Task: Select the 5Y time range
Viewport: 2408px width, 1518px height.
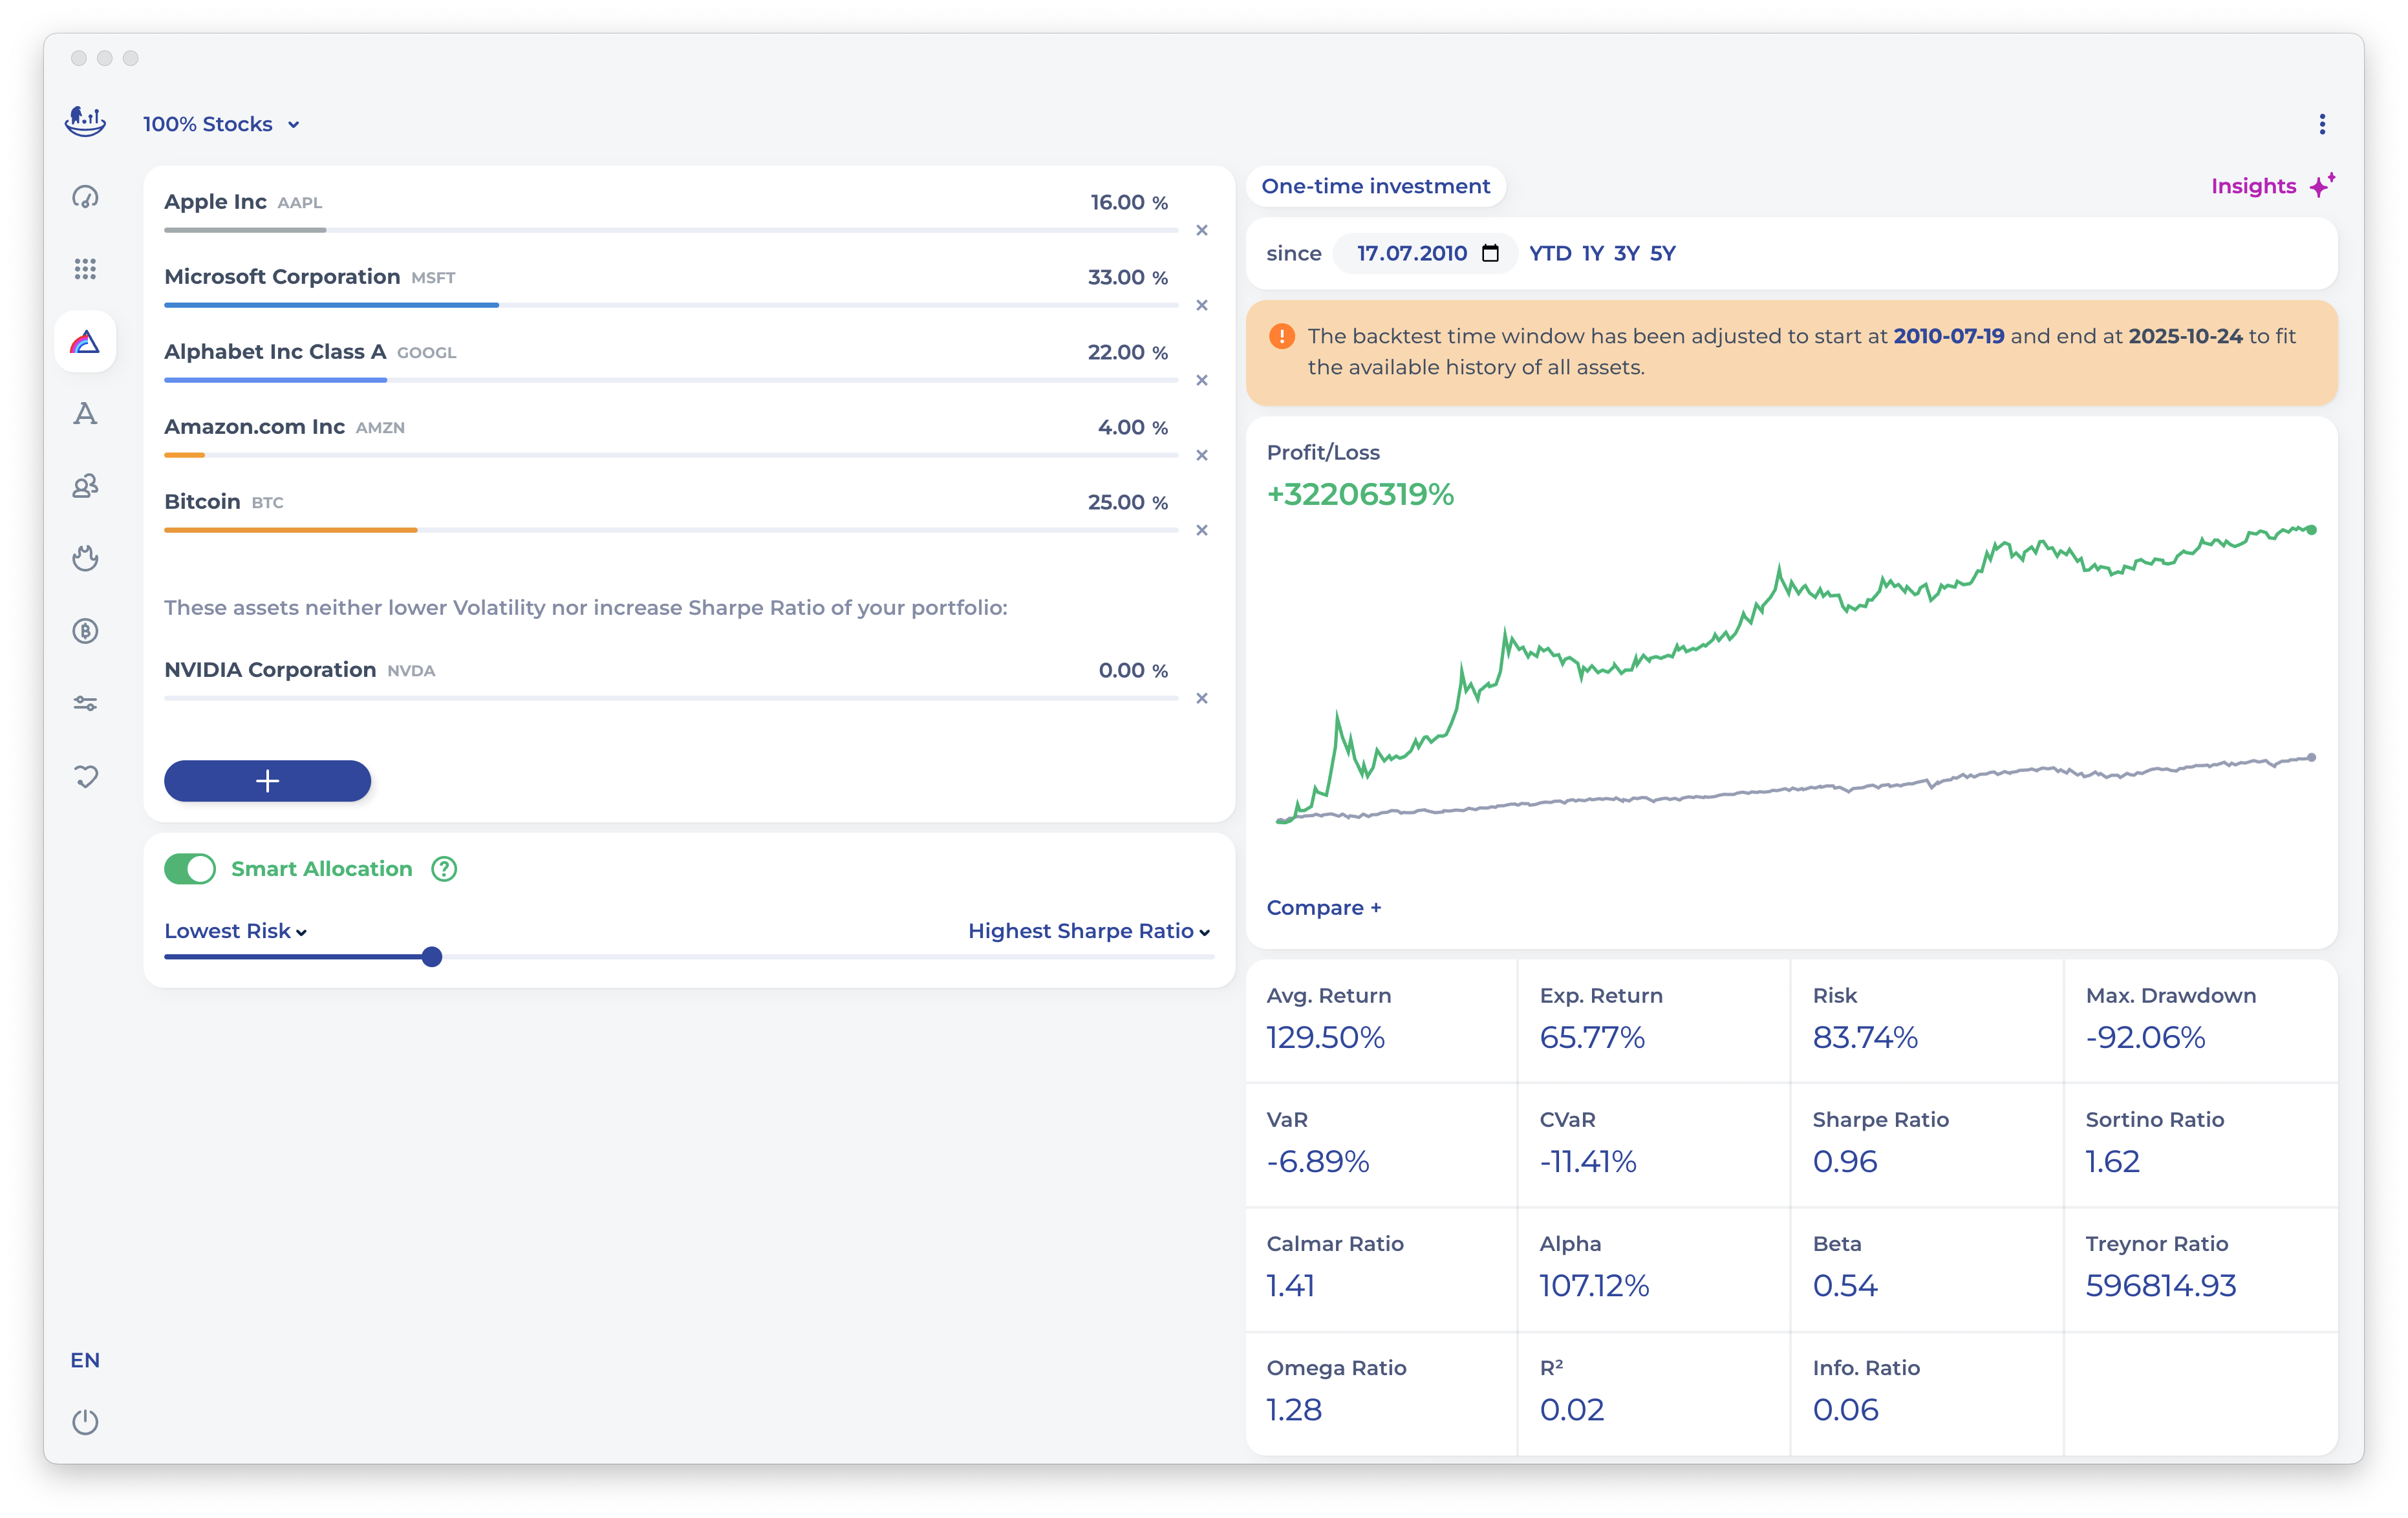Action: point(1662,253)
